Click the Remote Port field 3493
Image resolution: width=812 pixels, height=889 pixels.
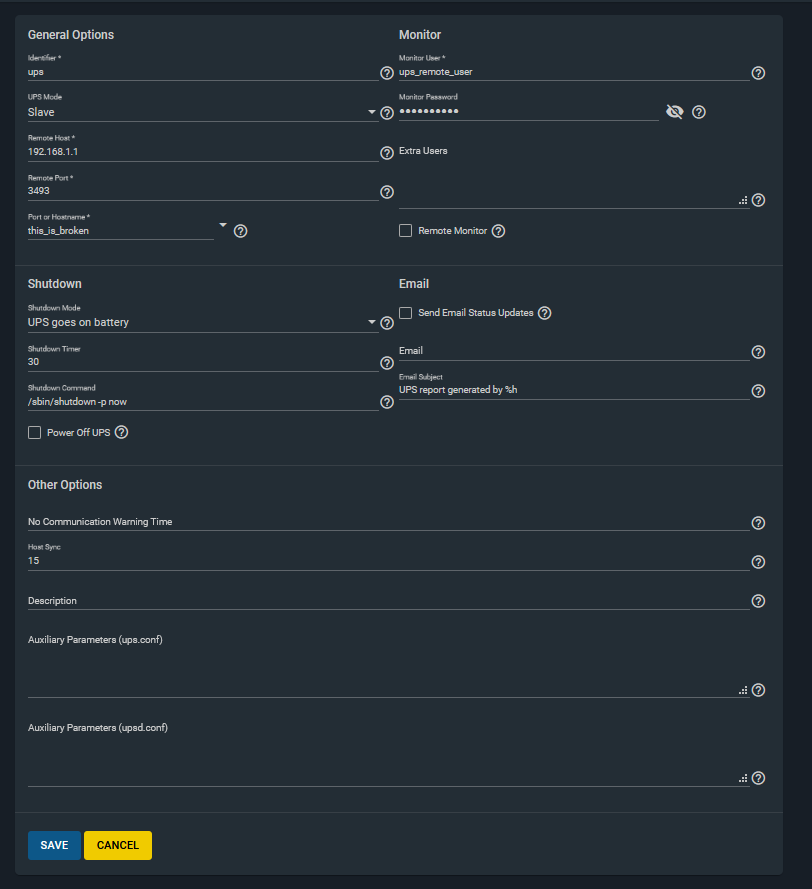203,191
